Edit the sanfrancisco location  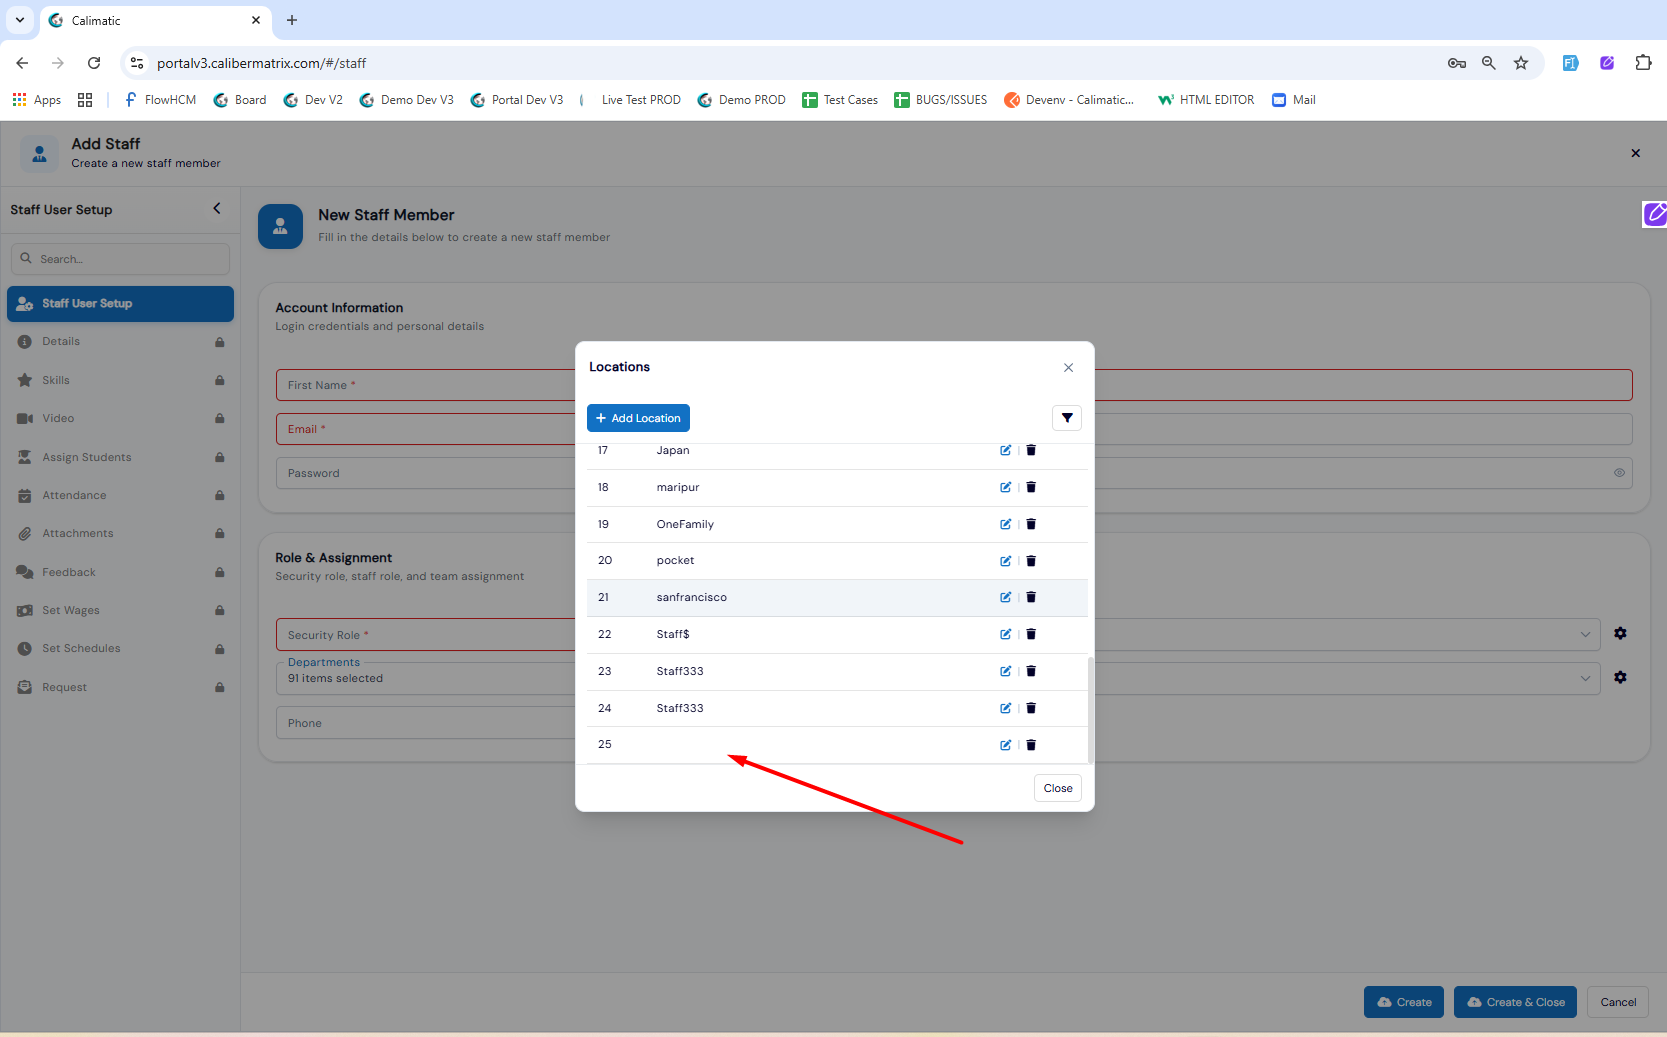(x=1005, y=597)
